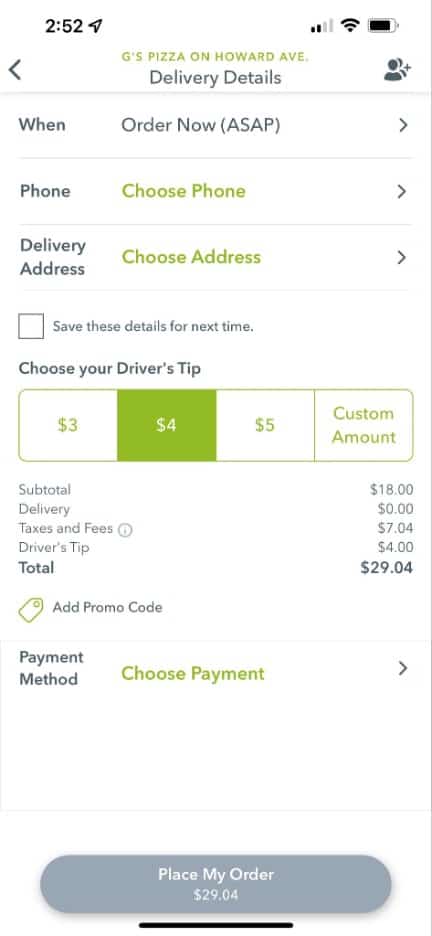The width and height of the screenshot is (432, 936).
Task: Select the $5 driver tip option
Action: point(265,425)
